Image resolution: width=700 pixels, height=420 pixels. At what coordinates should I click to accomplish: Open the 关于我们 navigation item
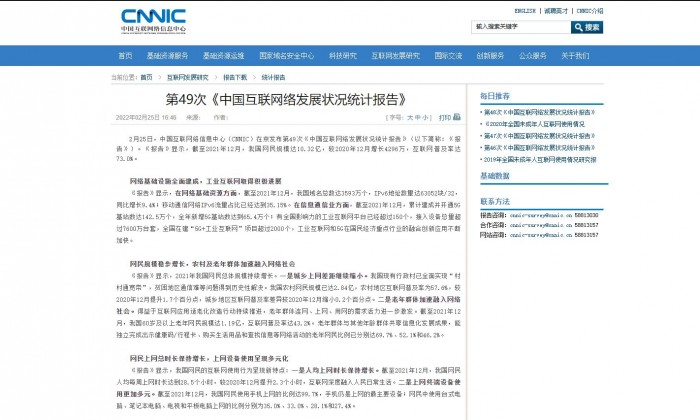click(x=575, y=56)
